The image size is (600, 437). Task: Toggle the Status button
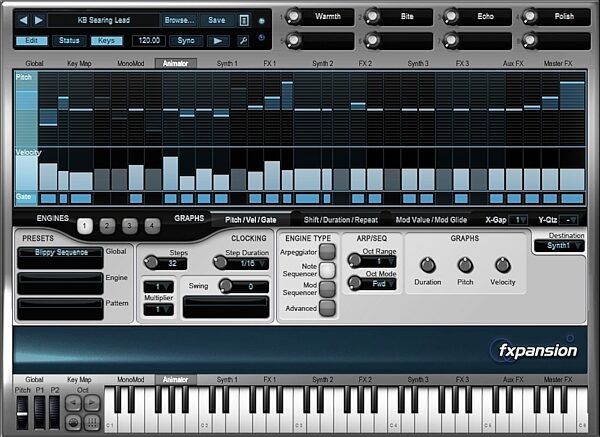tap(69, 41)
